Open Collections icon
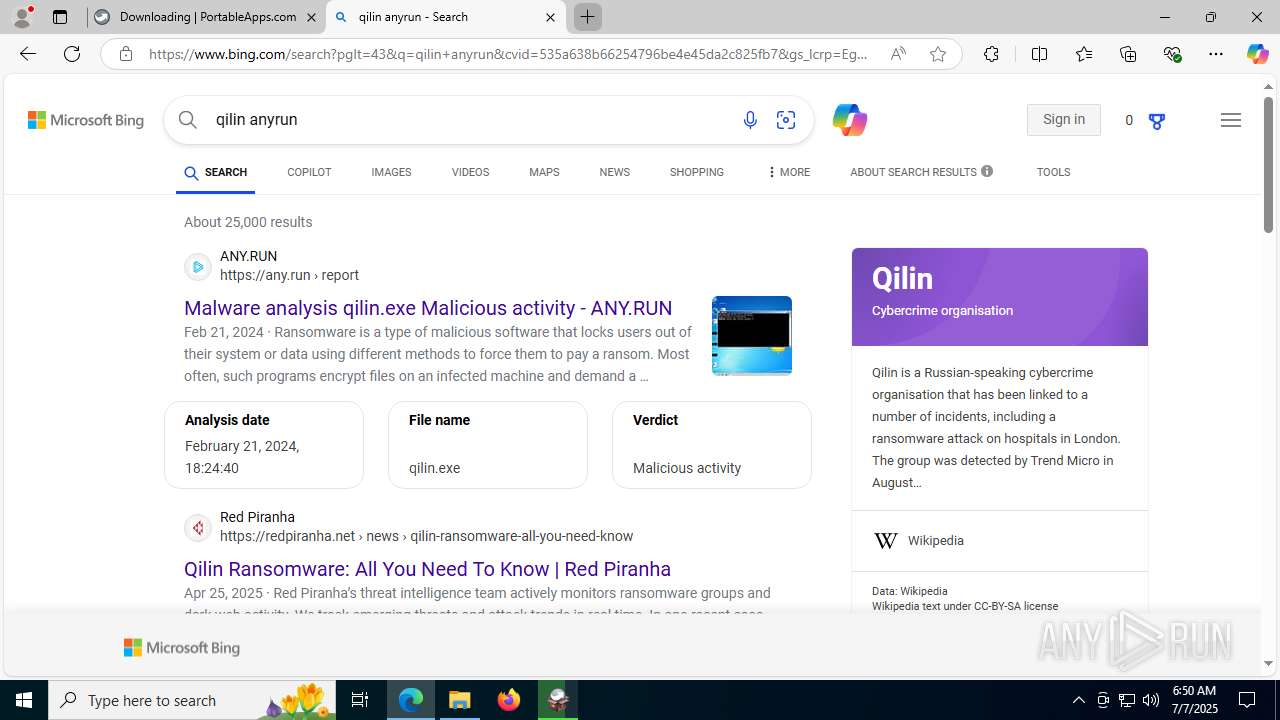The width and height of the screenshot is (1280, 720). [x=1128, y=54]
